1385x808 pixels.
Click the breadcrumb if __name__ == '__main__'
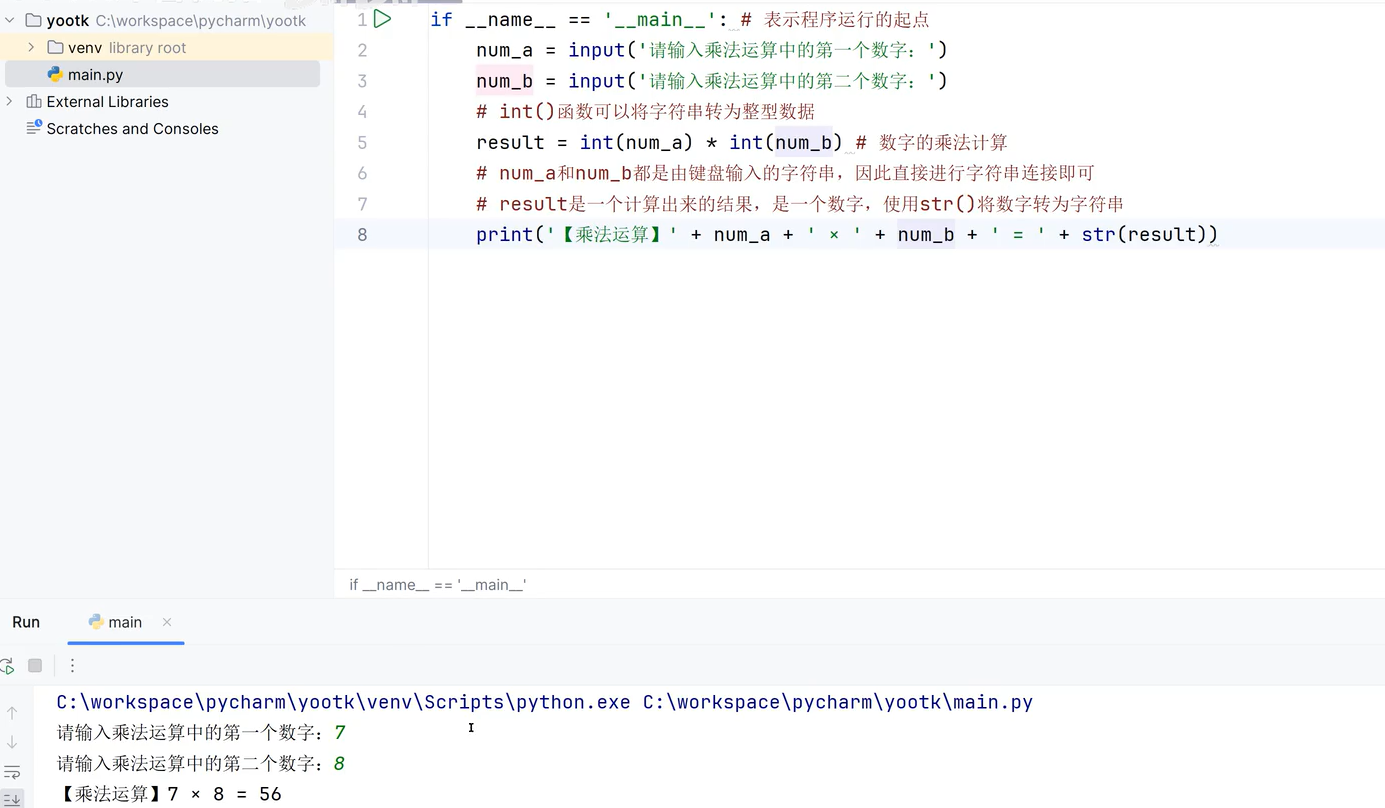tap(438, 585)
